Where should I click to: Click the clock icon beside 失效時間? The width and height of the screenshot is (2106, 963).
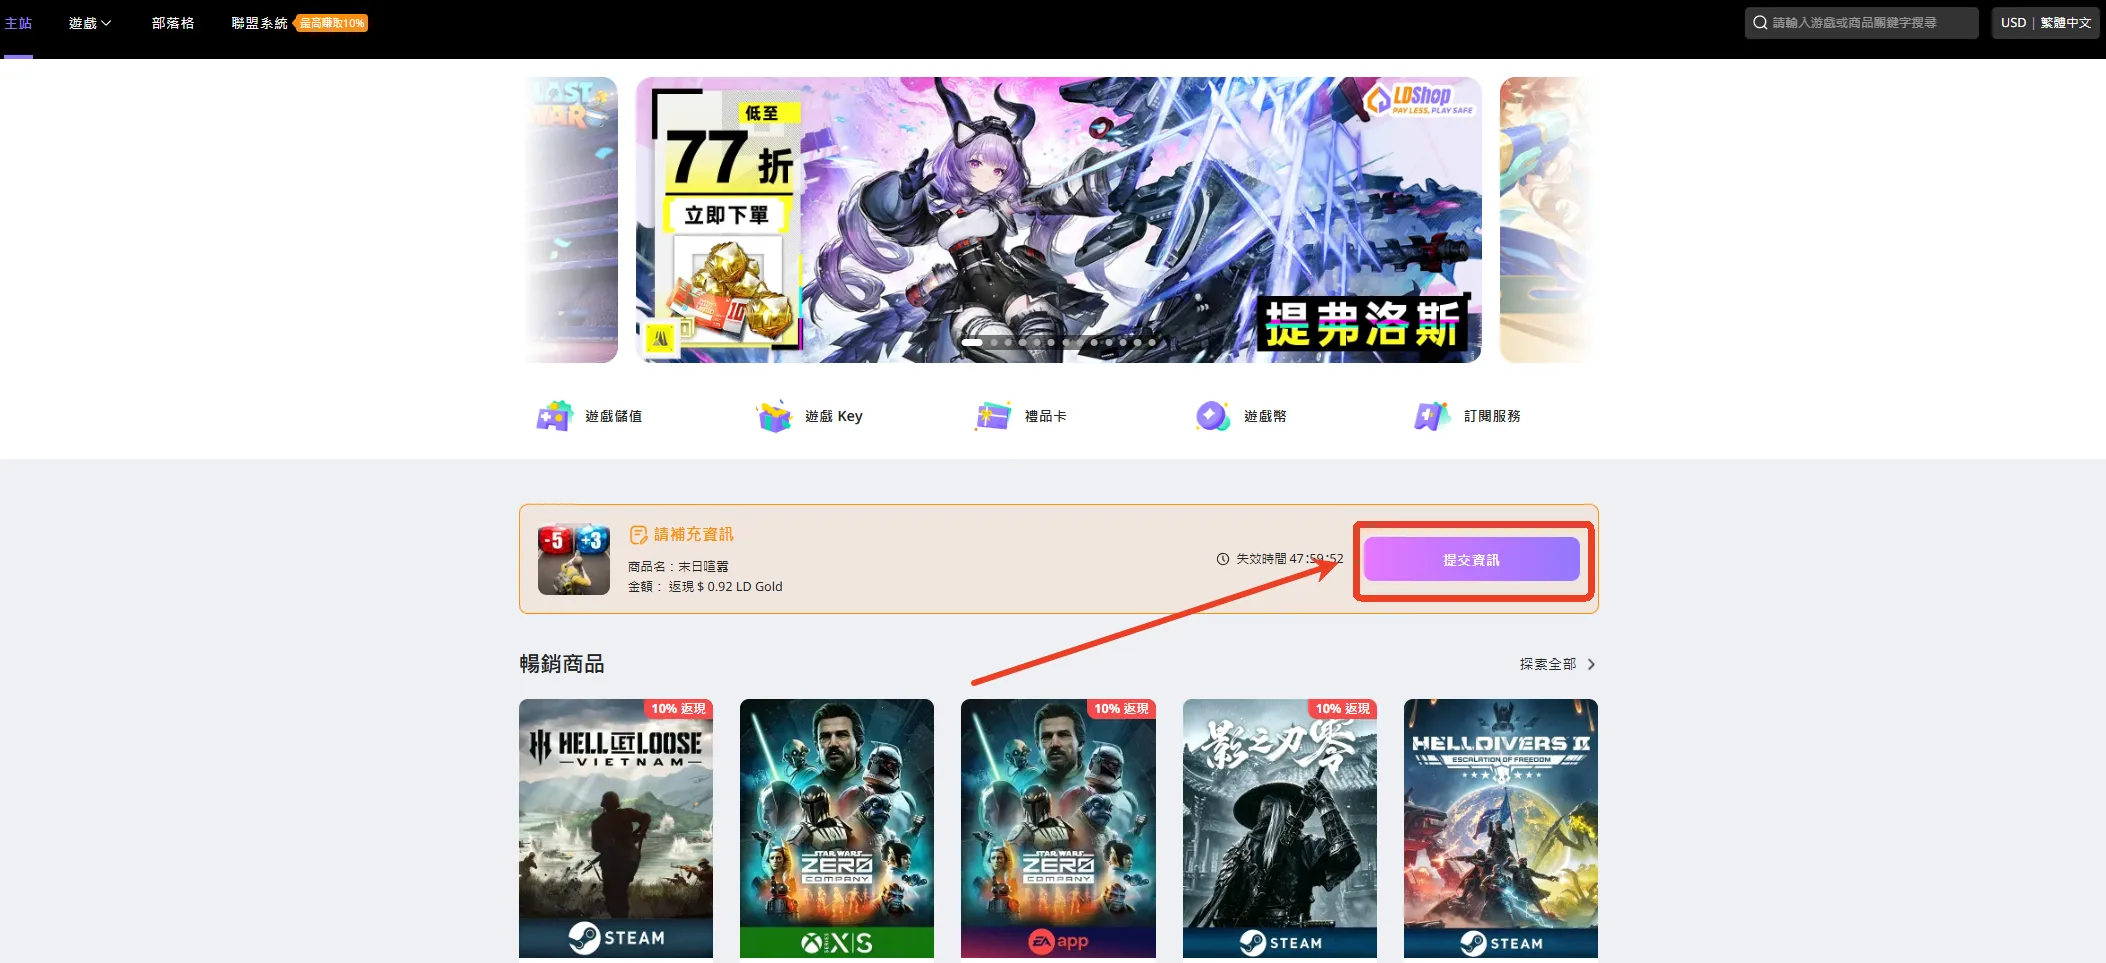tap(1222, 559)
